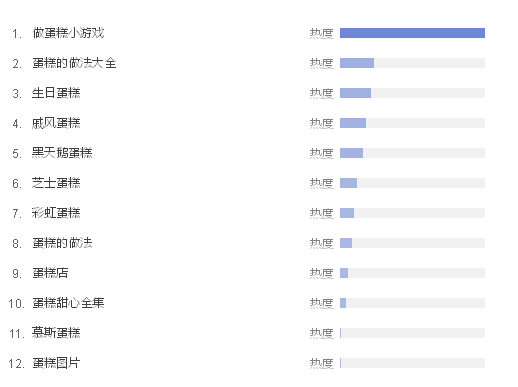Click the heat bar beside 蛋糕的做法大全
This screenshot has width=518, height=387.
(x=412, y=63)
